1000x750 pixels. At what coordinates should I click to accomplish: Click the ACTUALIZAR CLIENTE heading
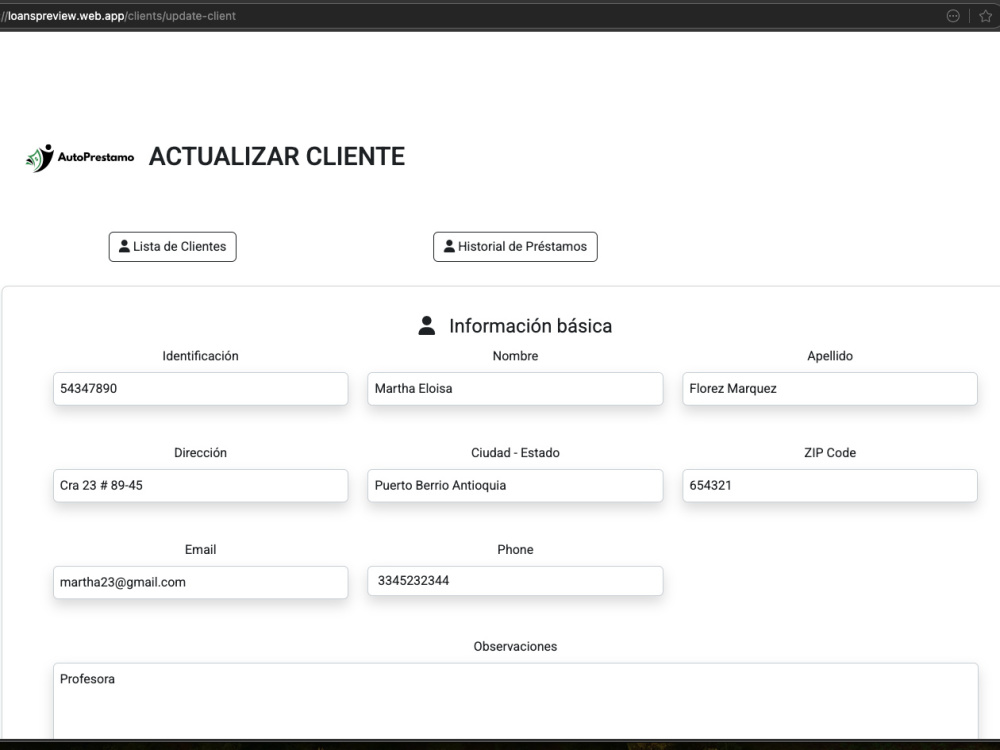click(277, 156)
